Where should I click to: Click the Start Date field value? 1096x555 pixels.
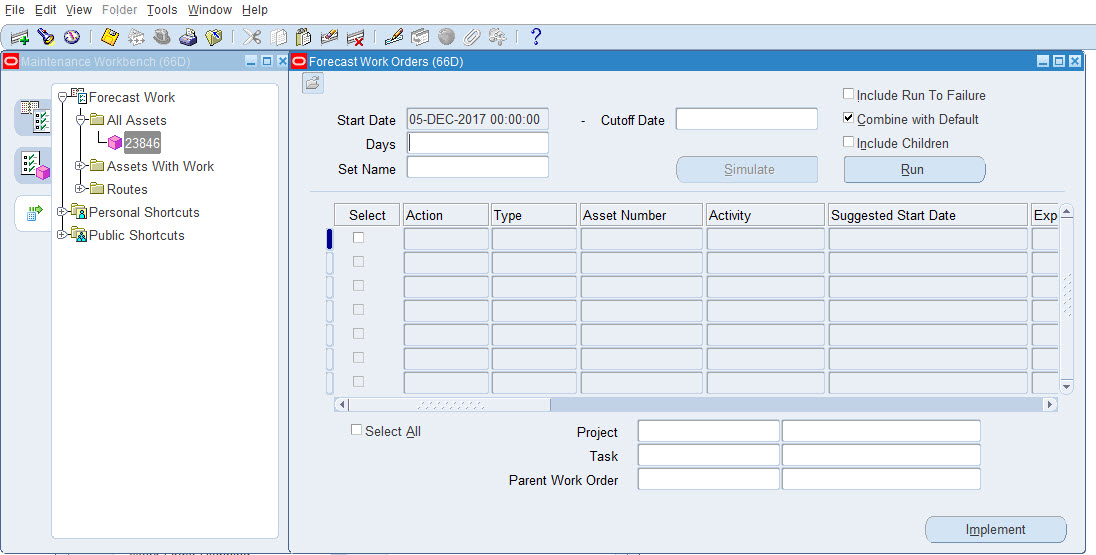[478, 119]
